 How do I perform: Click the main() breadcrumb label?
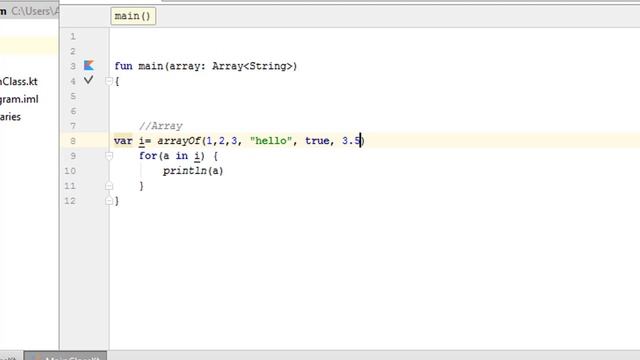point(133,16)
